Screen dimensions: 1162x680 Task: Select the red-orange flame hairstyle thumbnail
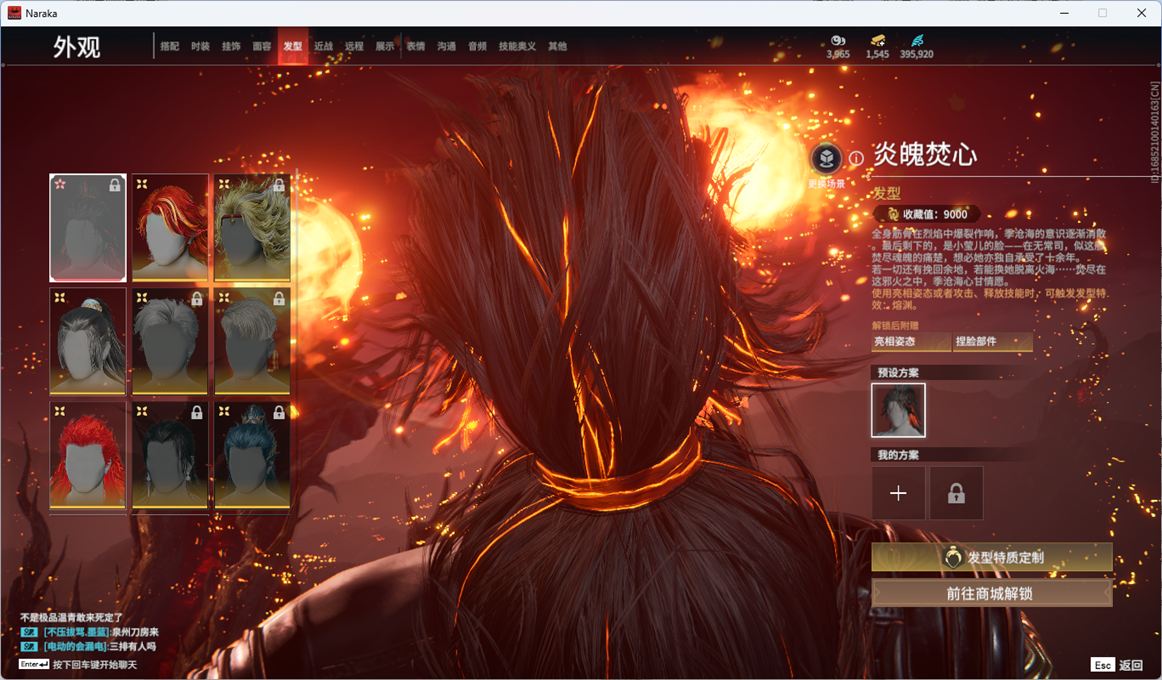pyautogui.click(x=170, y=228)
